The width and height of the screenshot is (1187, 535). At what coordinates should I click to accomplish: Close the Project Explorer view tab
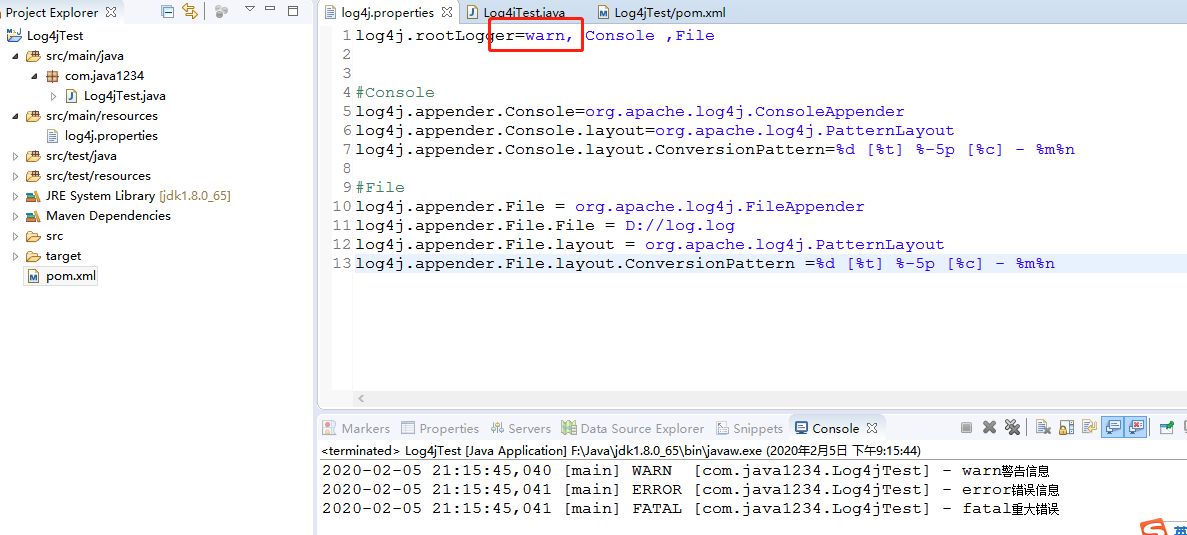(x=111, y=12)
